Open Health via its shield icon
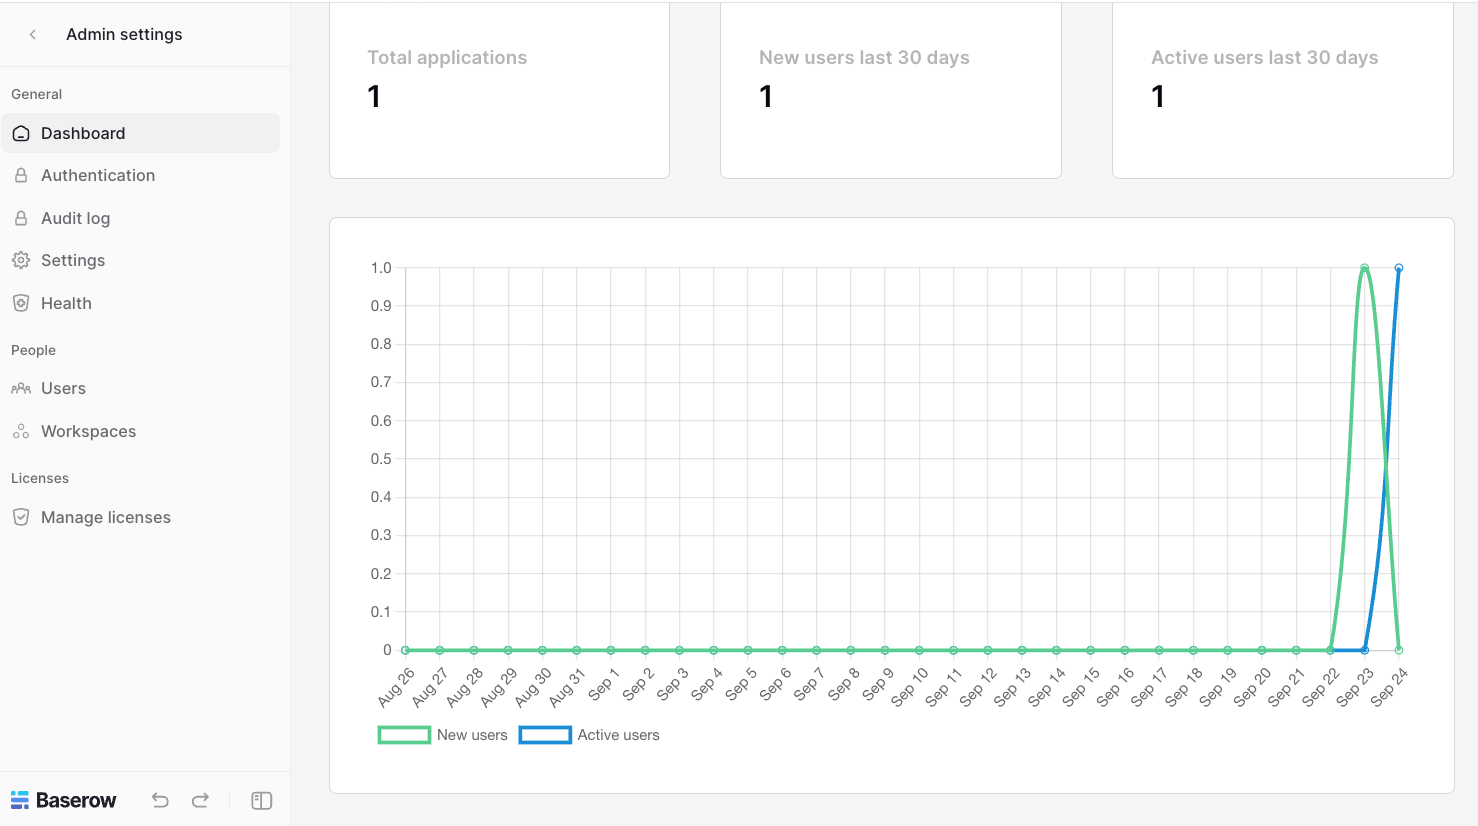 point(20,303)
